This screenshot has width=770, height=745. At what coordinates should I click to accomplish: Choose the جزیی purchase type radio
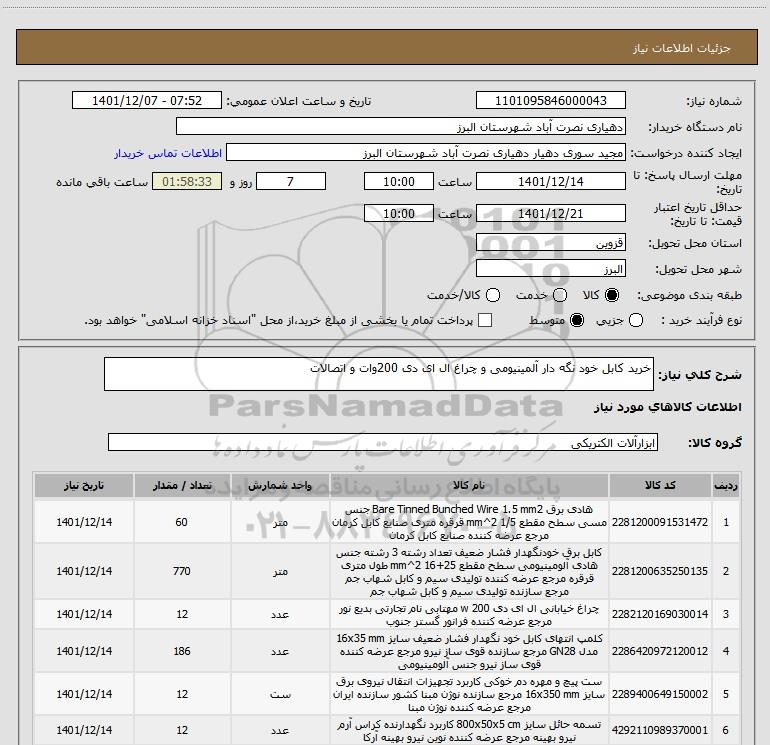point(635,320)
